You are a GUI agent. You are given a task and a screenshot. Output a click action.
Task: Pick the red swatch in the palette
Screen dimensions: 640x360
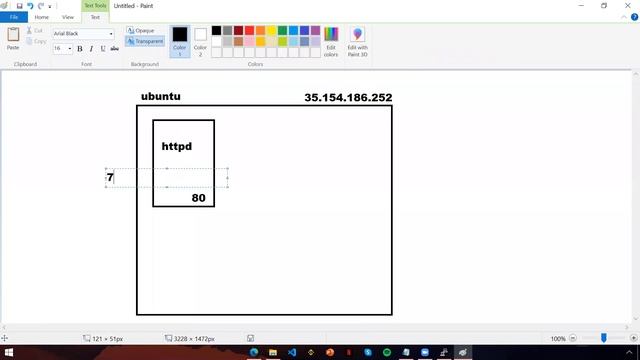point(249,30)
